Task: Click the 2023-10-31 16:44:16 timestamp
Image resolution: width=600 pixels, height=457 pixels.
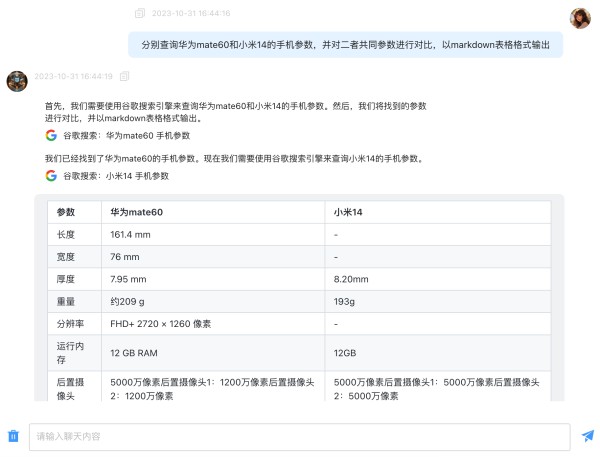Action: [191, 13]
